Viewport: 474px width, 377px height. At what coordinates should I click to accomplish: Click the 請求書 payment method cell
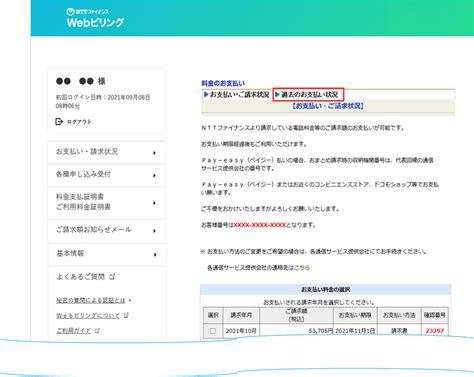click(399, 331)
